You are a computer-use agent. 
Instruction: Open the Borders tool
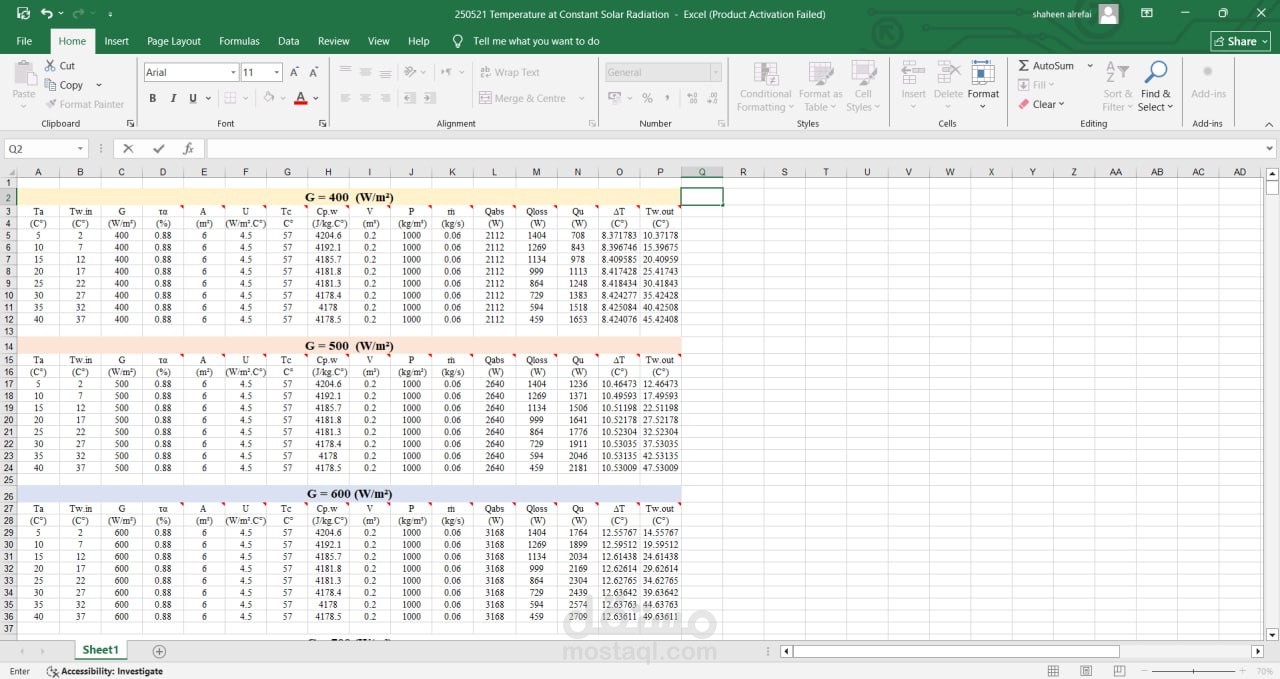[x=230, y=98]
